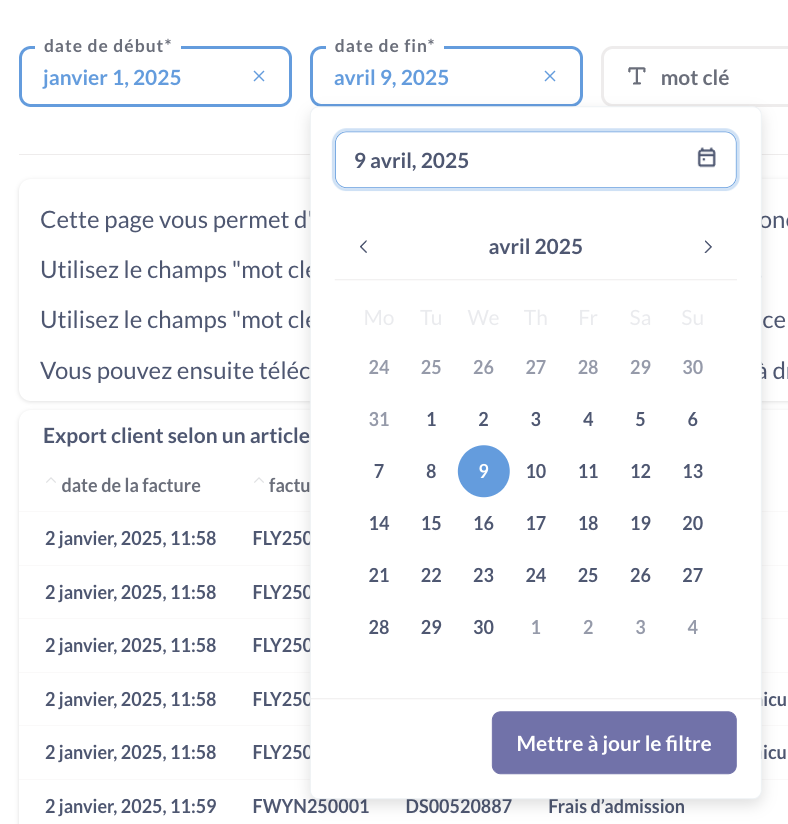This screenshot has width=788, height=824.
Task: Select April 15 in the calendar
Action: coord(431,523)
